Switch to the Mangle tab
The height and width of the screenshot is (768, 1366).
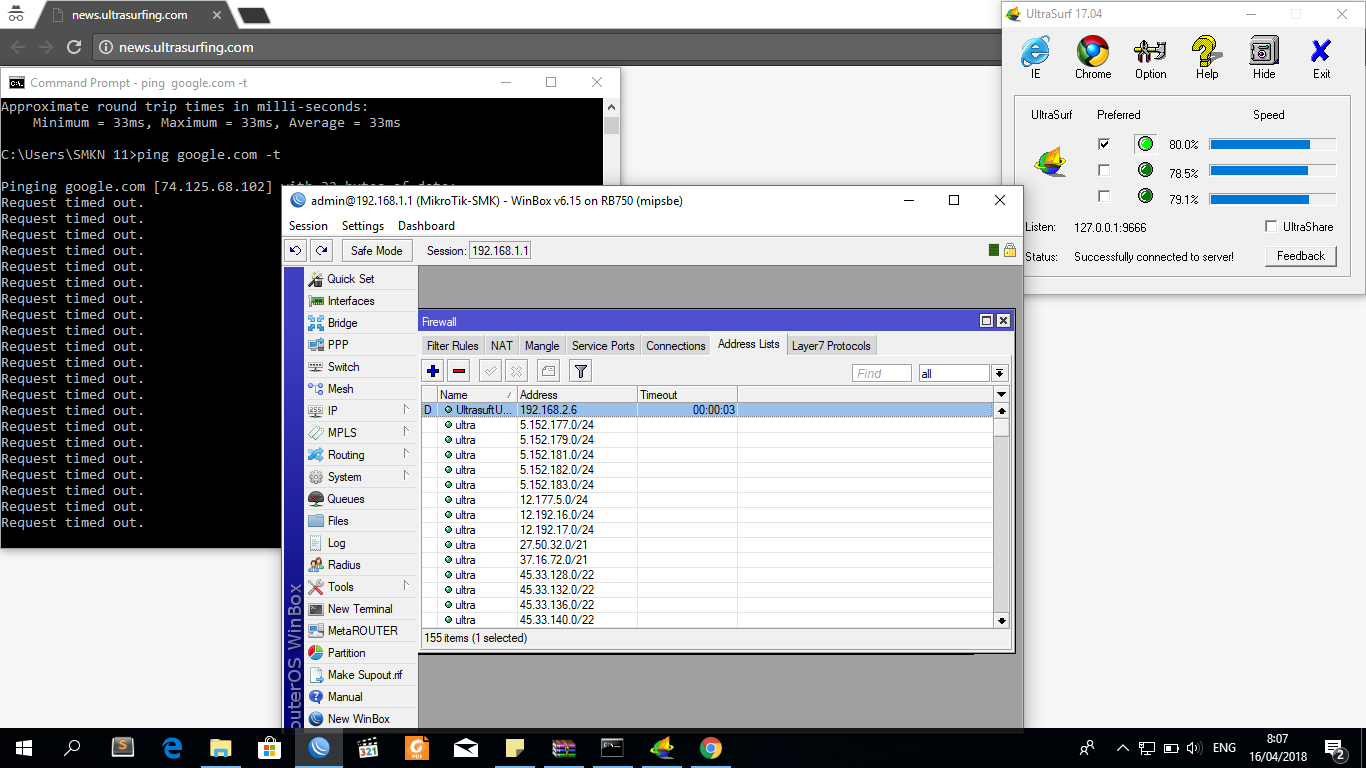tap(542, 346)
